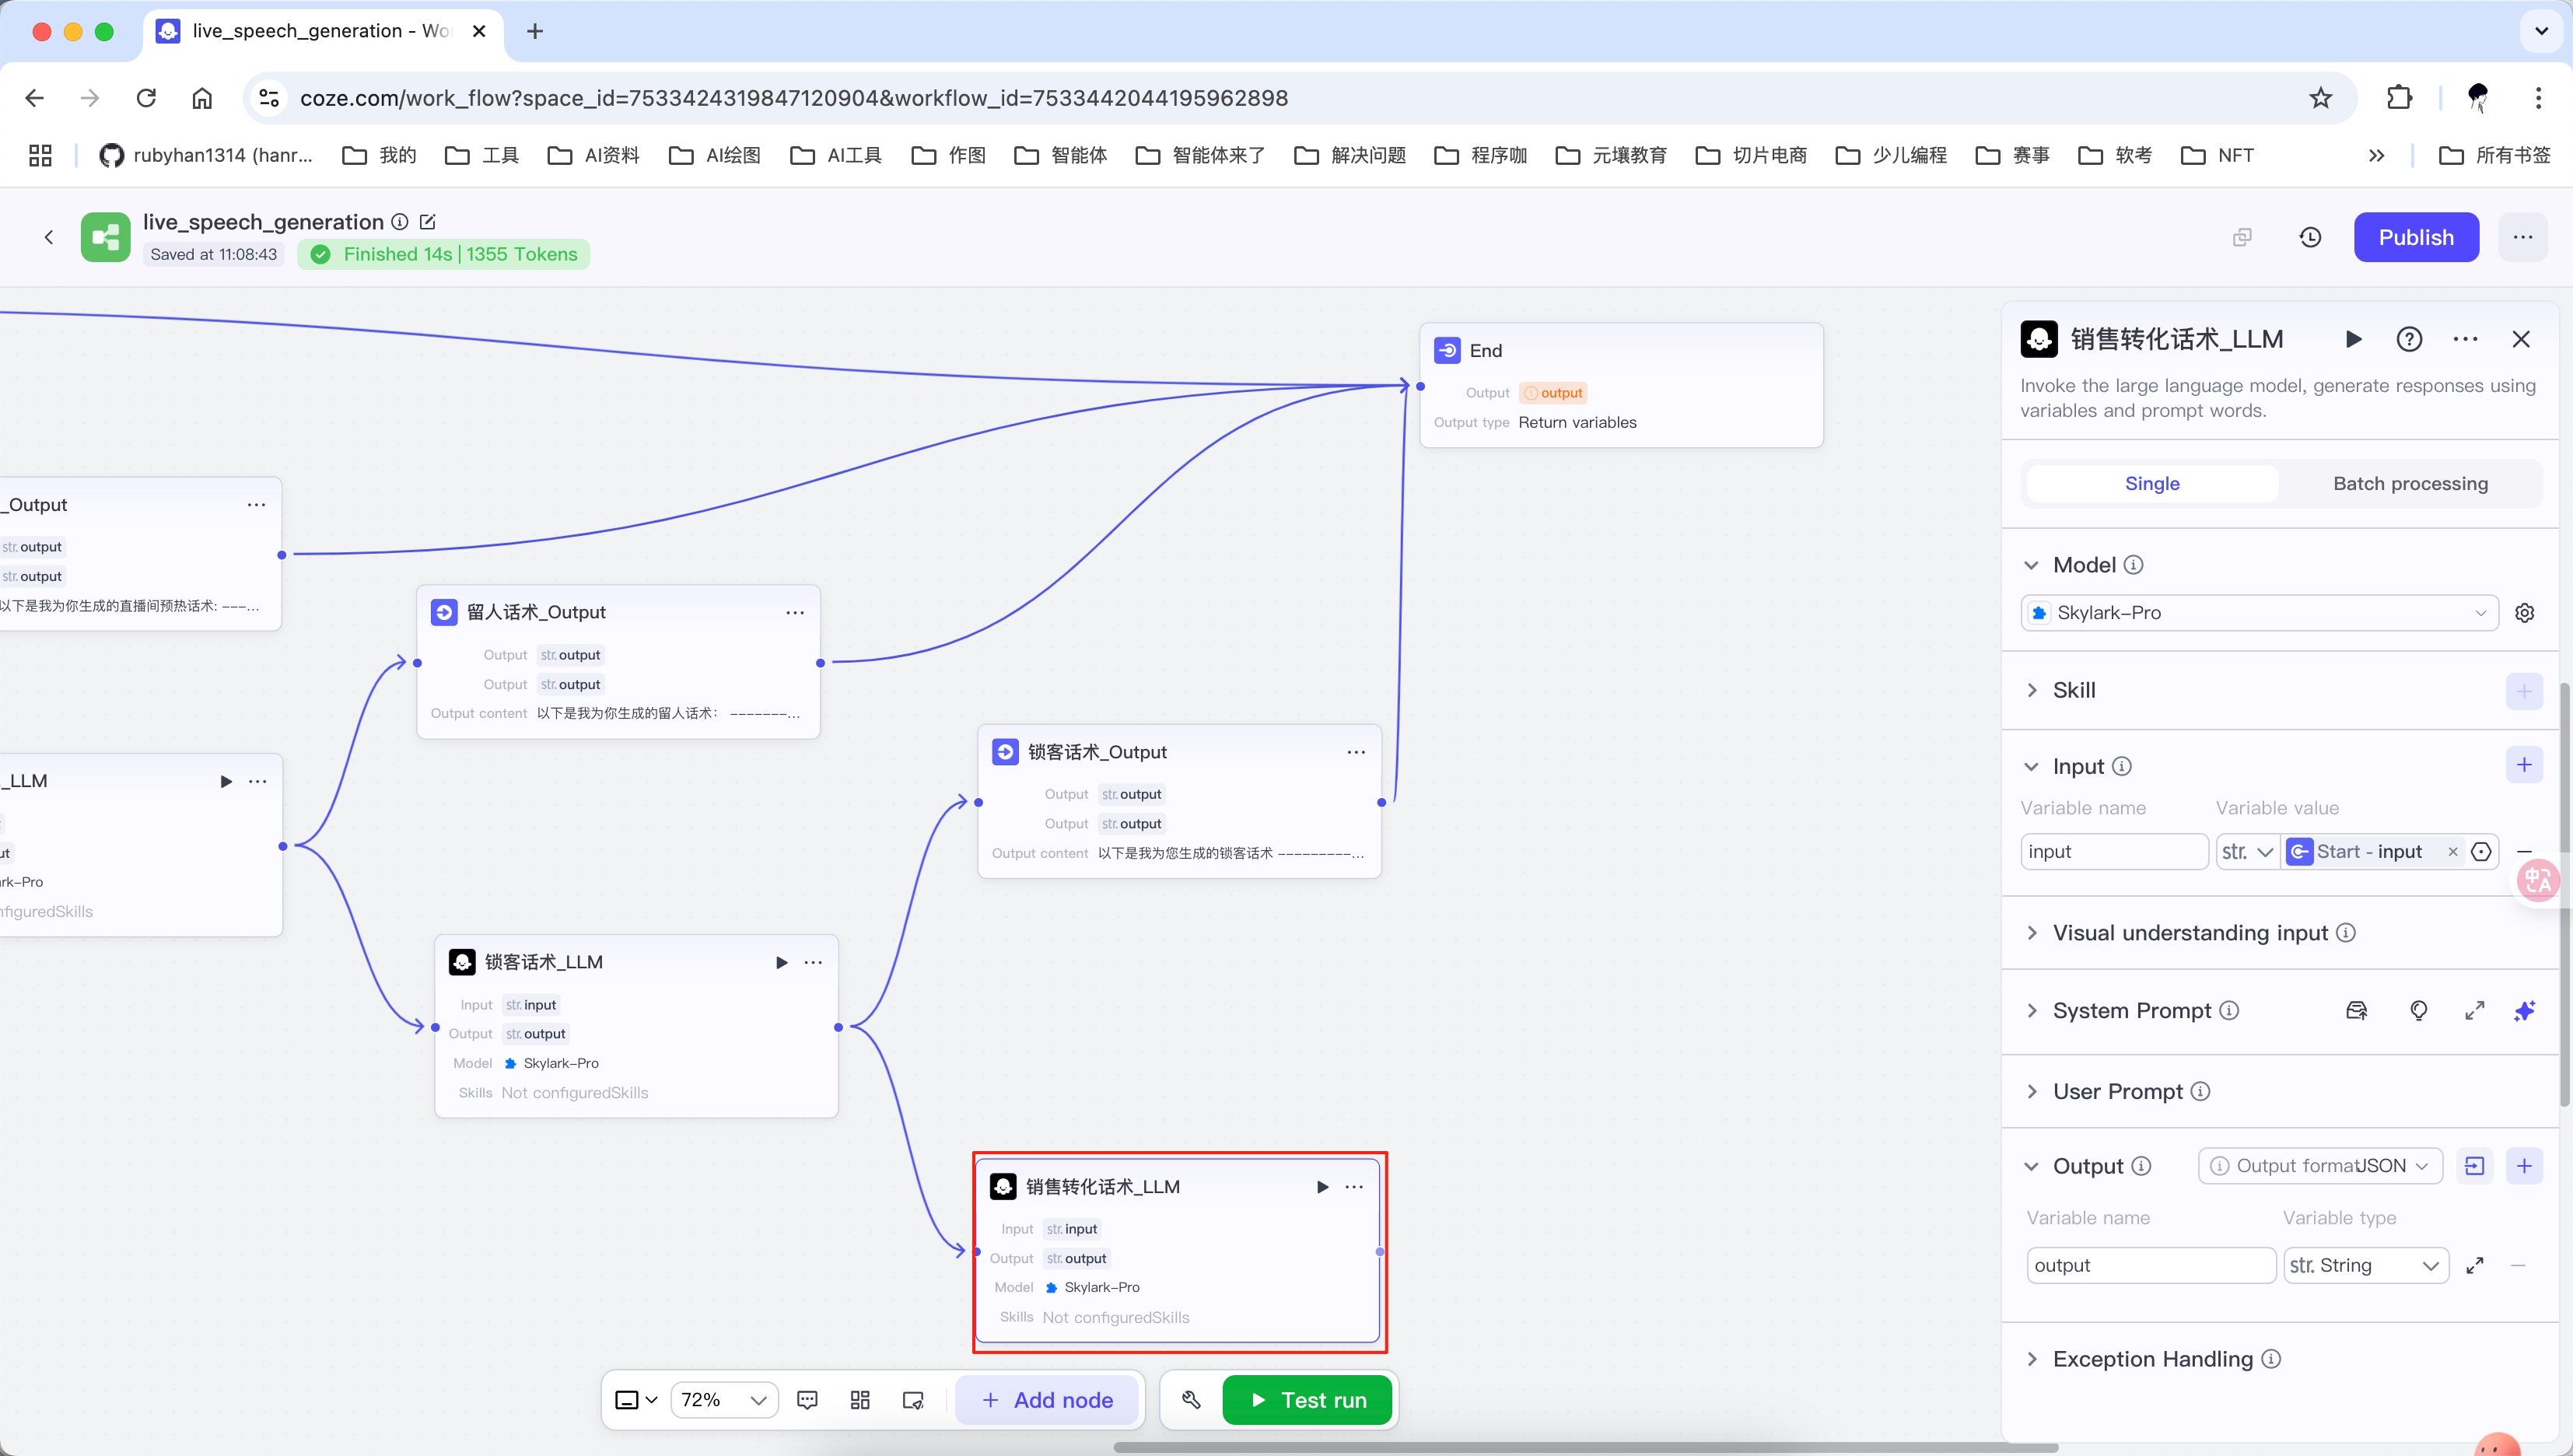Click the System Prompt expand-editor arrows icon
2573x1456 pixels.
[x=2474, y=1011]
